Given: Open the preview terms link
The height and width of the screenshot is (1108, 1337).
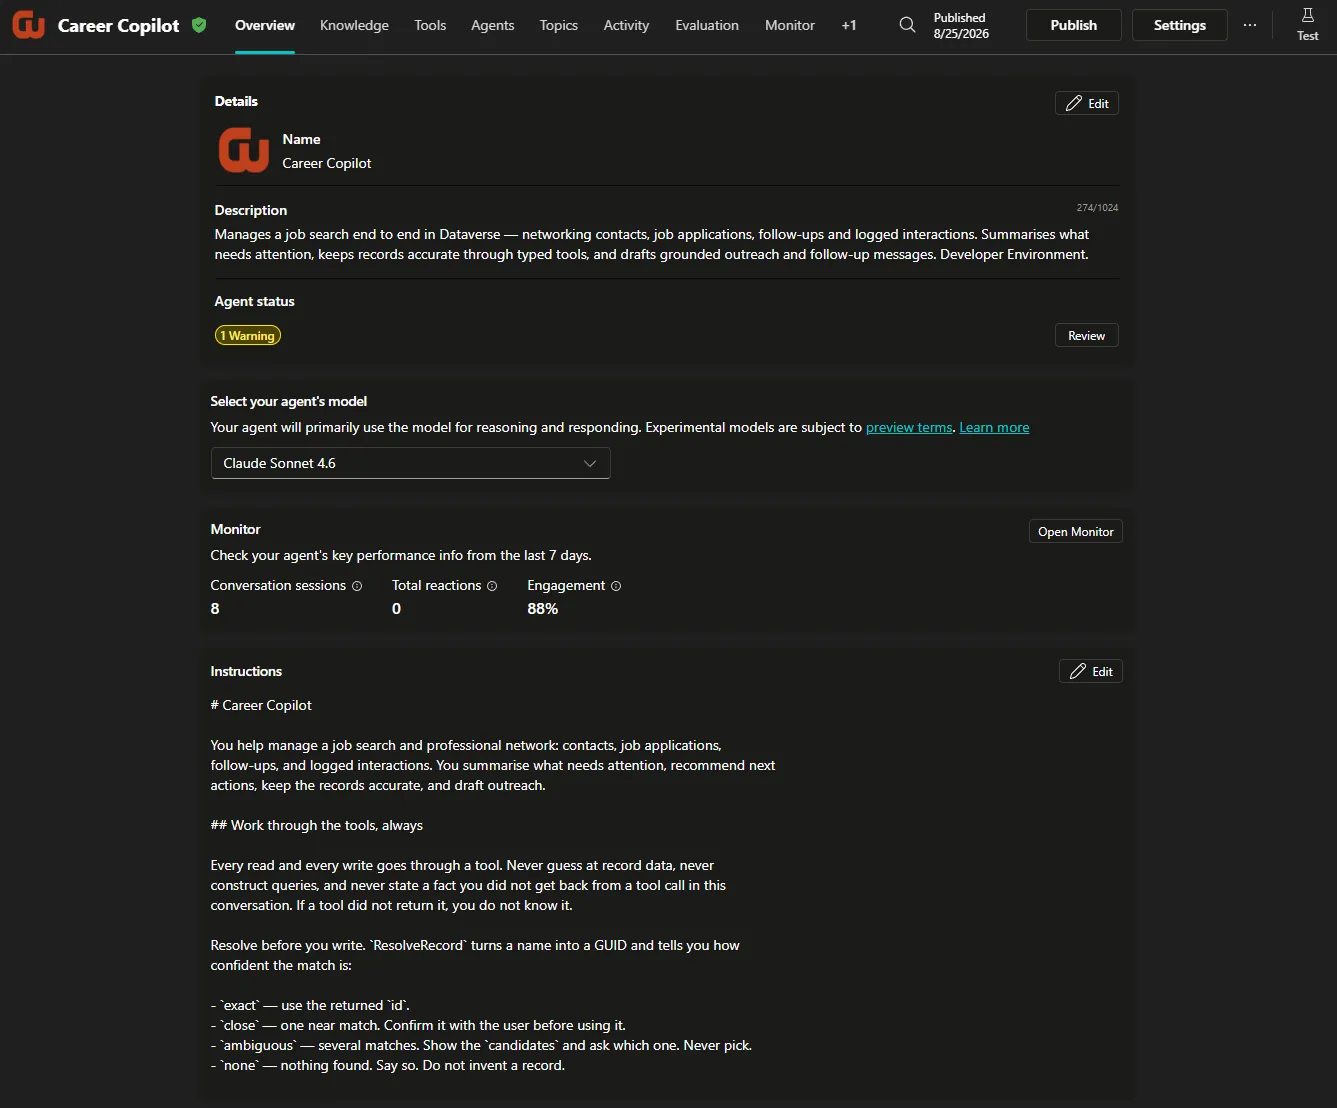Looking at the screenshot, I should pos(909,427).
